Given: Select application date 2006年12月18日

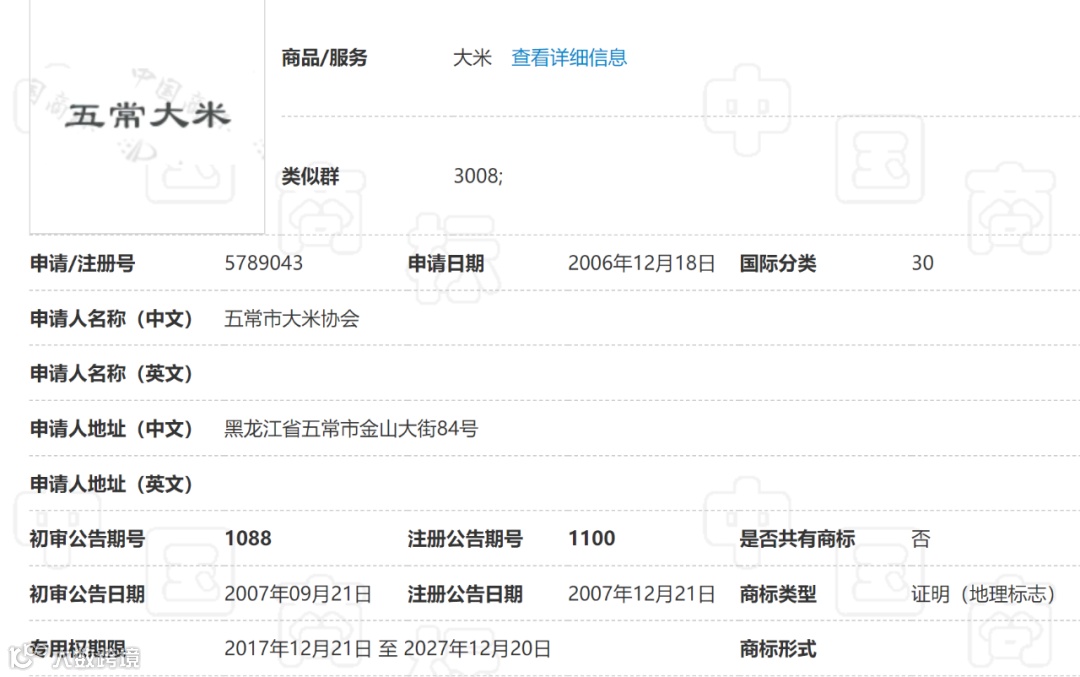Looking at the screenshot, I should (641, 263).
